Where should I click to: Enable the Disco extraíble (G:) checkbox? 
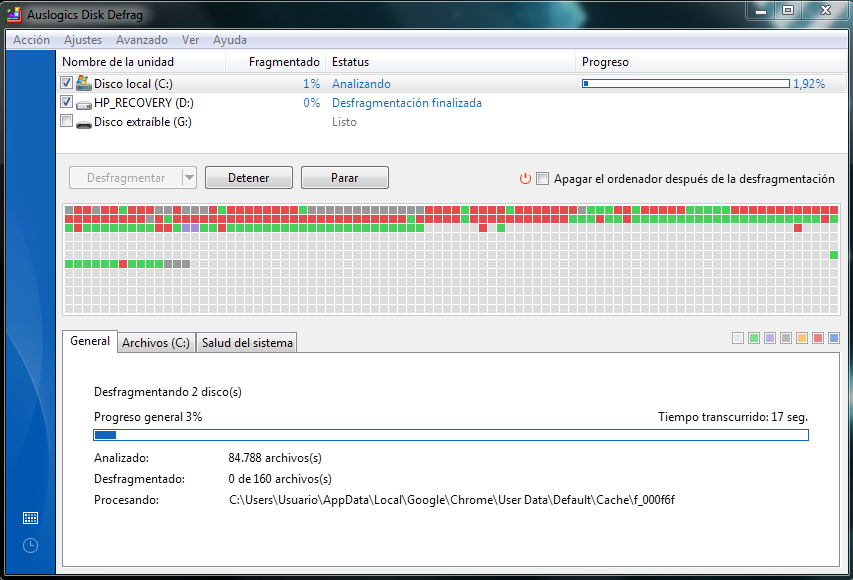[x=66, y=120]
